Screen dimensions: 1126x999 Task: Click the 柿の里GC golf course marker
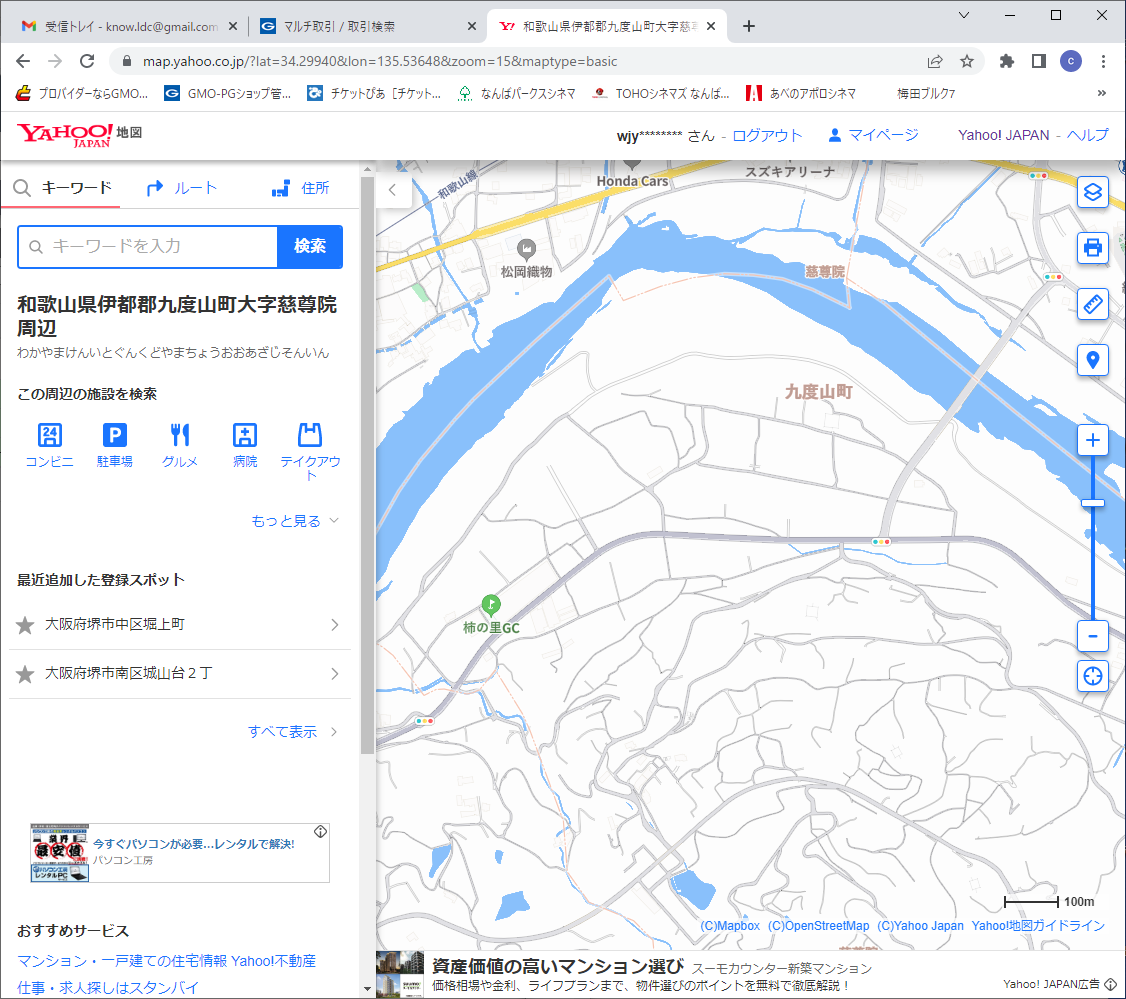pyautogui.click(x=490, y=604)
